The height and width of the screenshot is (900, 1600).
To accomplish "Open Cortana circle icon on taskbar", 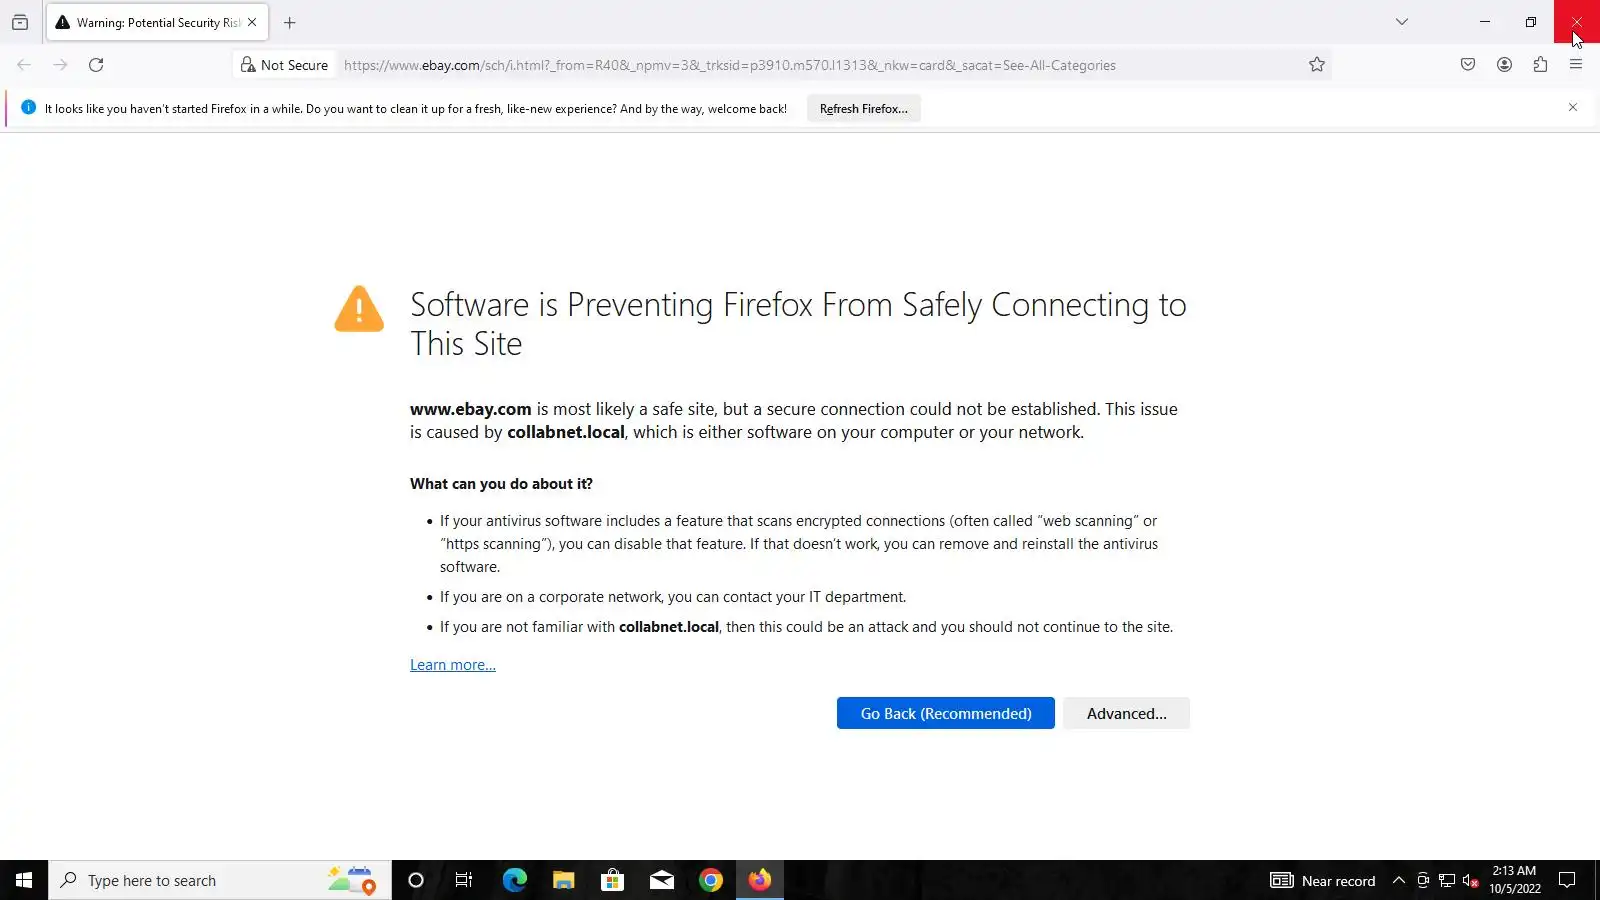I will (416, 880).
